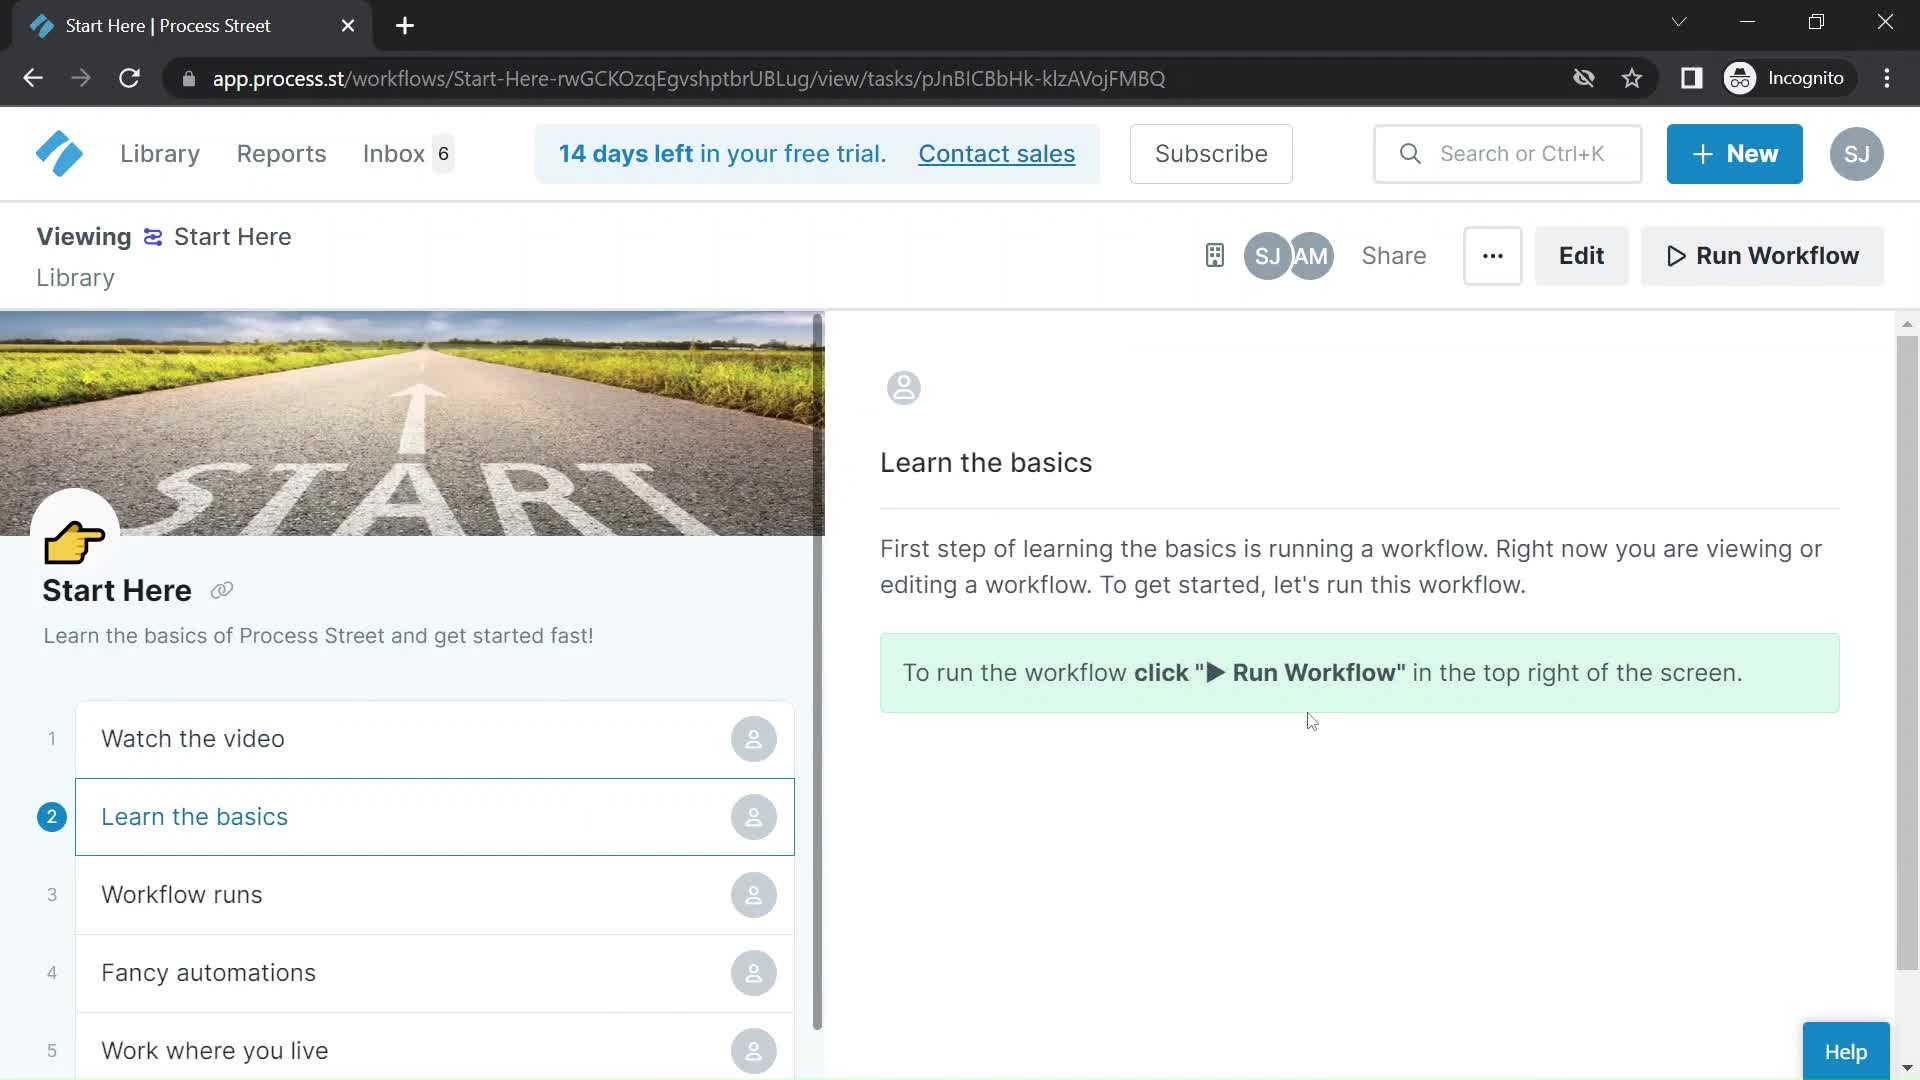Click the Edit button

tap(1581, 255)
